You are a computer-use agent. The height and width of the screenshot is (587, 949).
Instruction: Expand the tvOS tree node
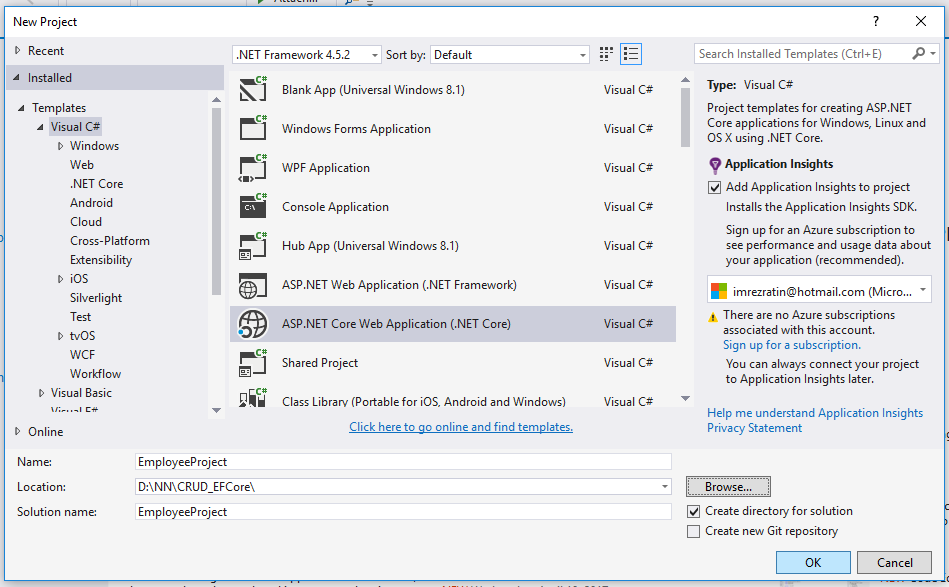pyautogui.click(x=60, y=336)
